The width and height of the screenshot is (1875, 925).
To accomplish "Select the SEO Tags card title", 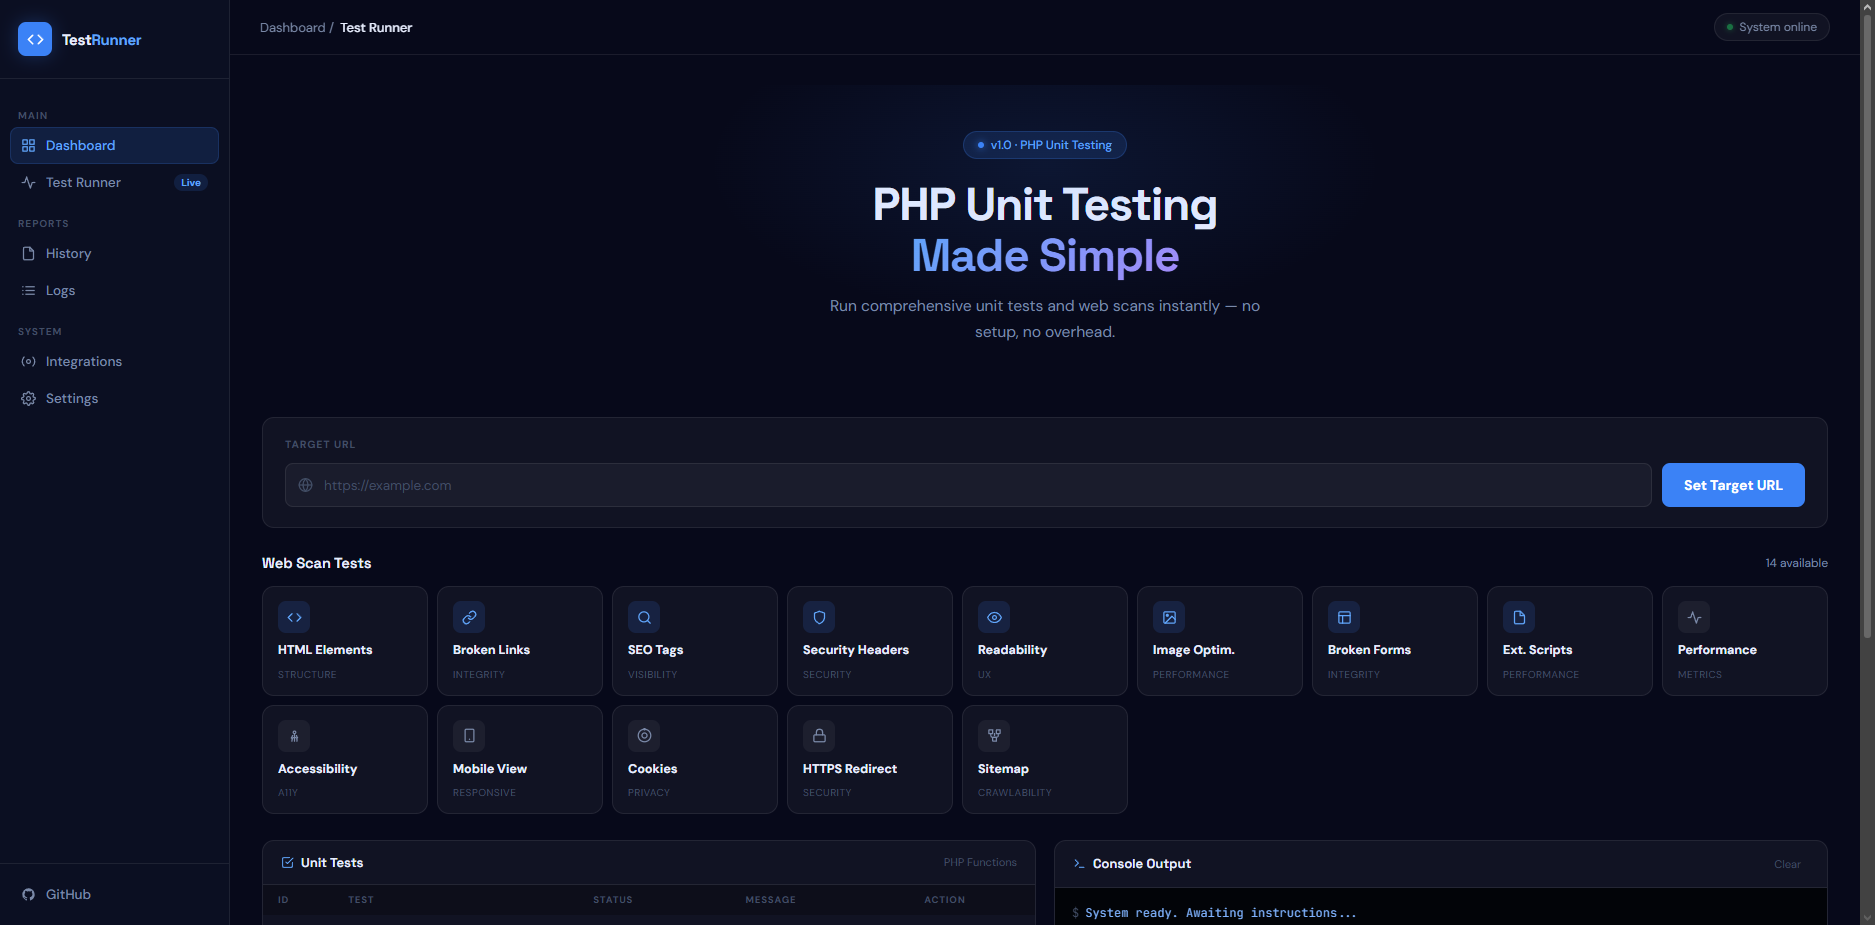I will [655, 650].
